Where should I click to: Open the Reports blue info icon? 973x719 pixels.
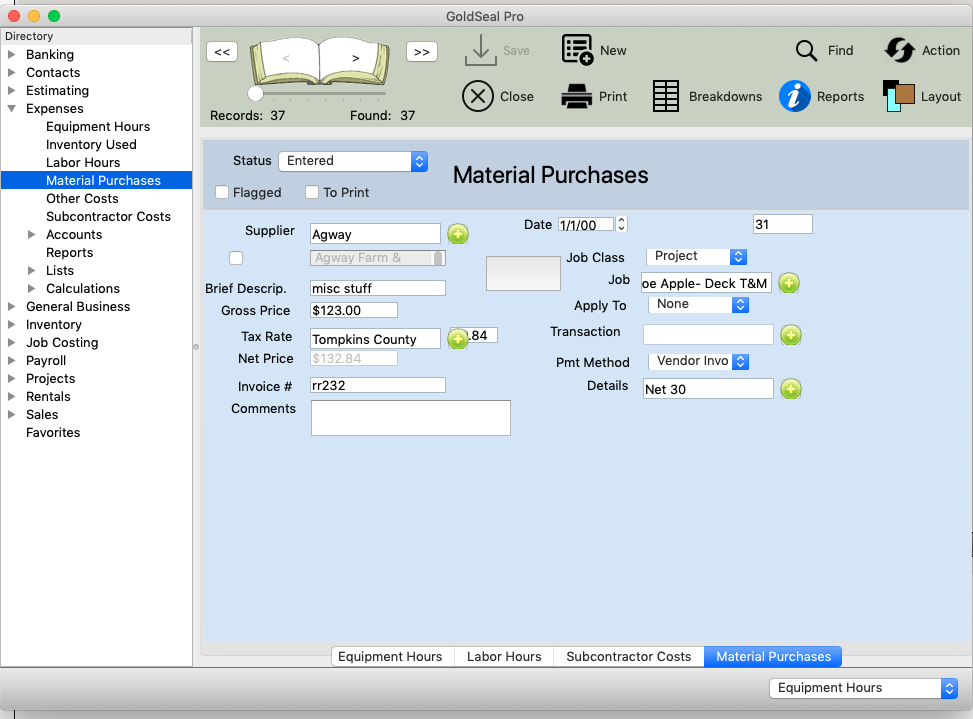[x=795, y=96]
